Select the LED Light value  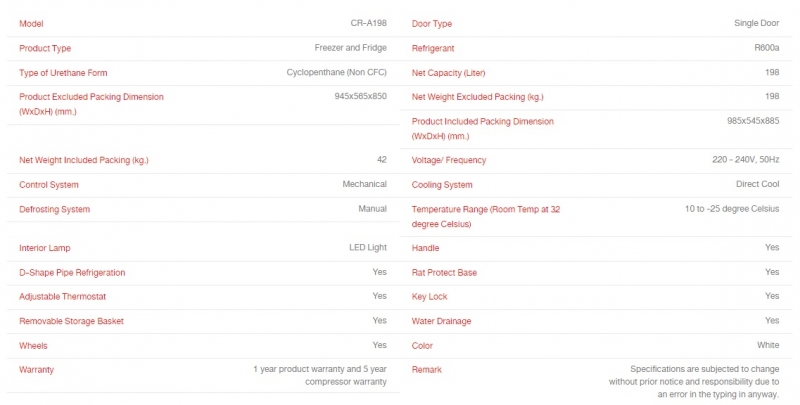coord(368,247)
